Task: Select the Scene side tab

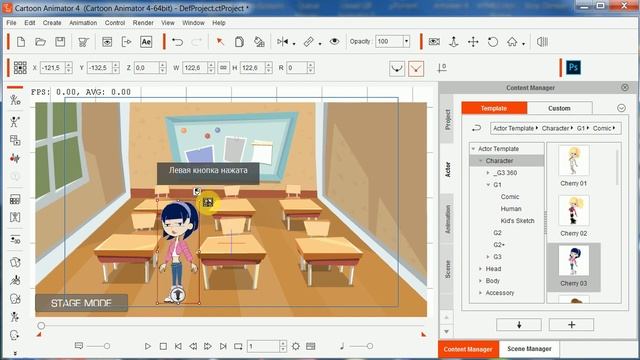Action: (x=447, y=269)
